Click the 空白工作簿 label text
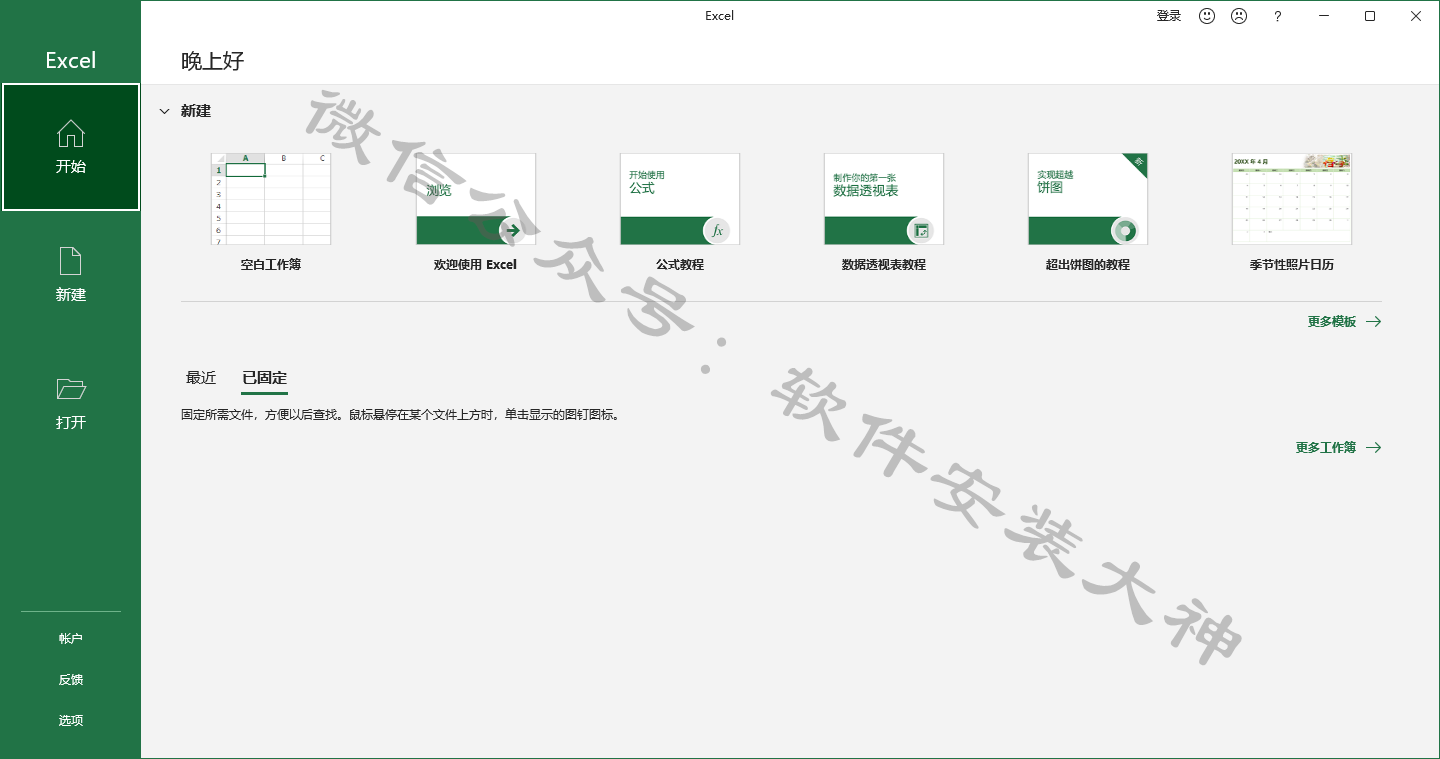1440x759 pixels. click(x=271, y=265)
